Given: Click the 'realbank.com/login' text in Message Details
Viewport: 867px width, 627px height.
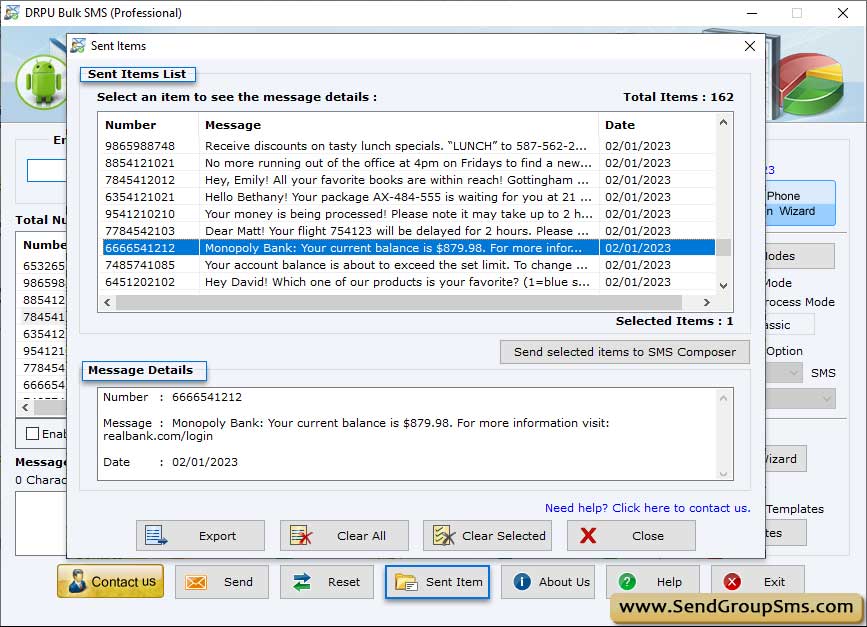Looking at the screenshot, I should 158,436.
